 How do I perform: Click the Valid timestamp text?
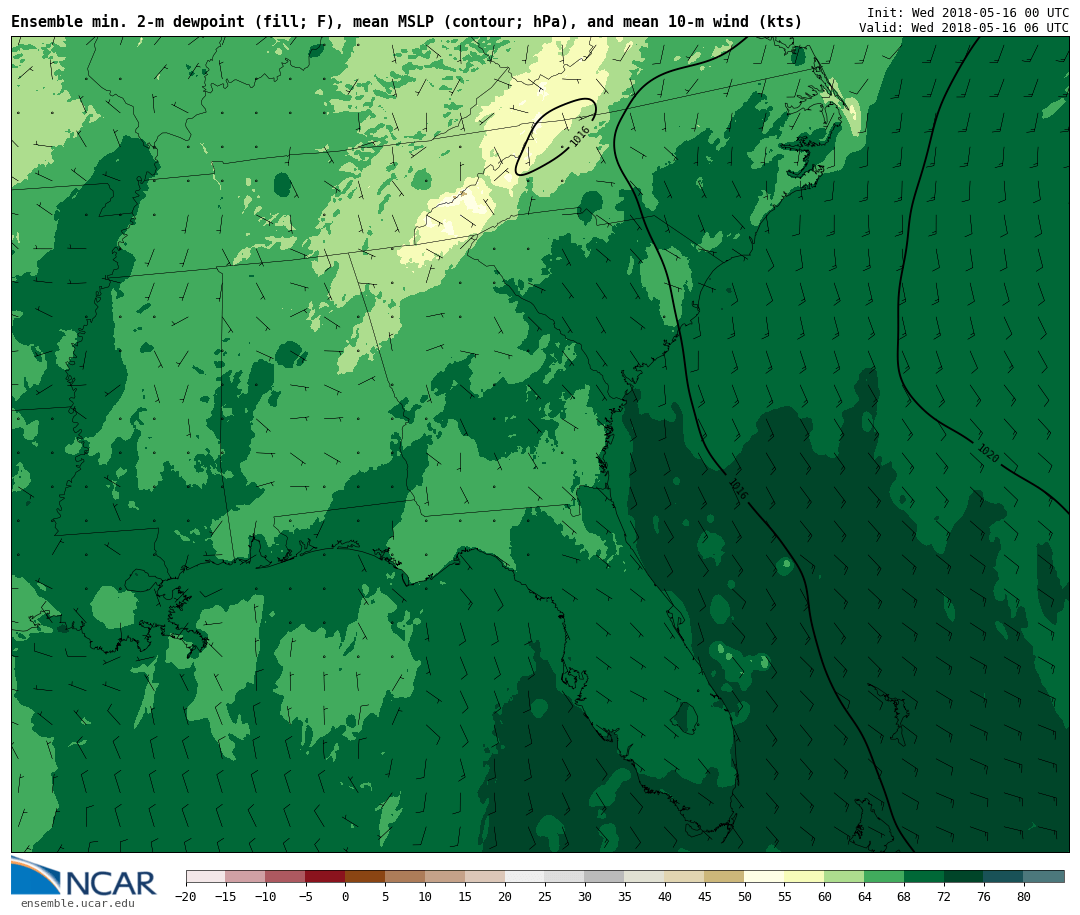pos(963,28)
